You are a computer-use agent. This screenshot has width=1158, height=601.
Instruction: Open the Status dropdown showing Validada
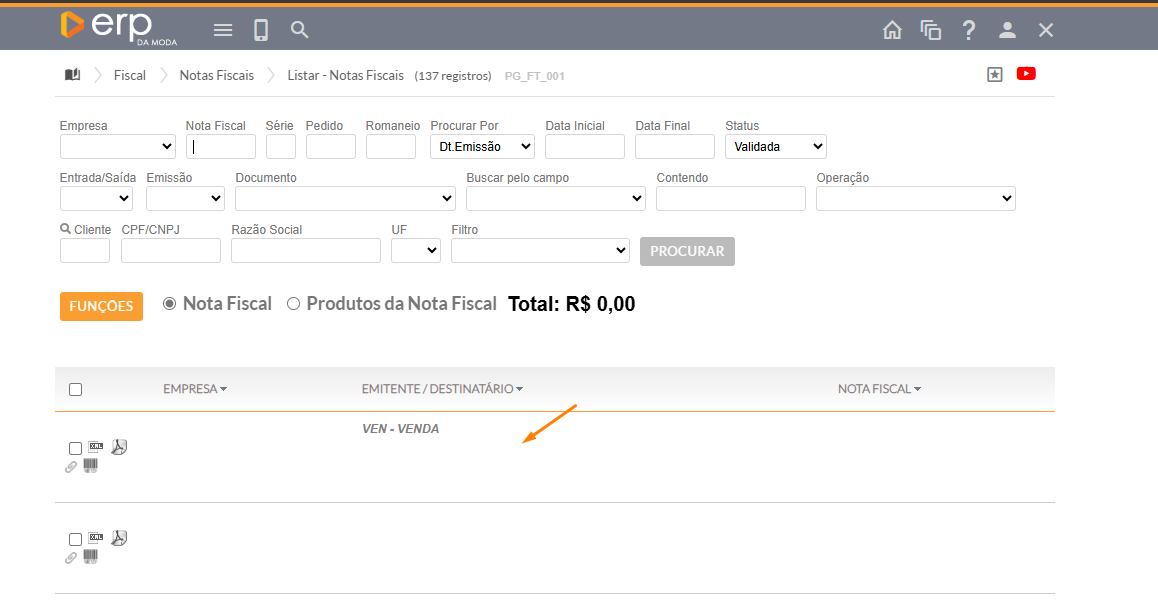[x=776, y=147]
